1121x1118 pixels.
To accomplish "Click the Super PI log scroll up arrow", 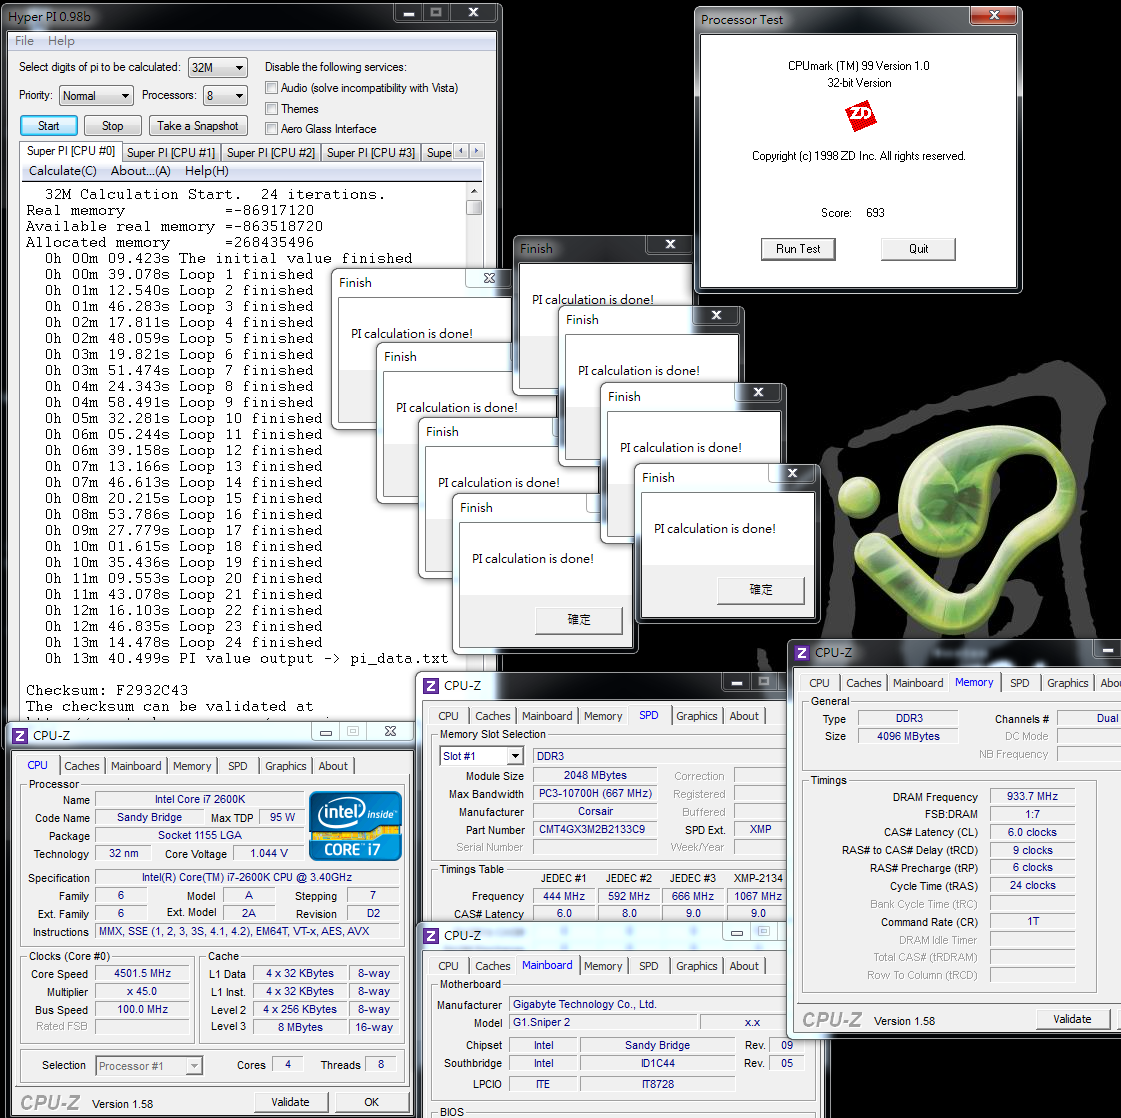I will pos(473,191).
